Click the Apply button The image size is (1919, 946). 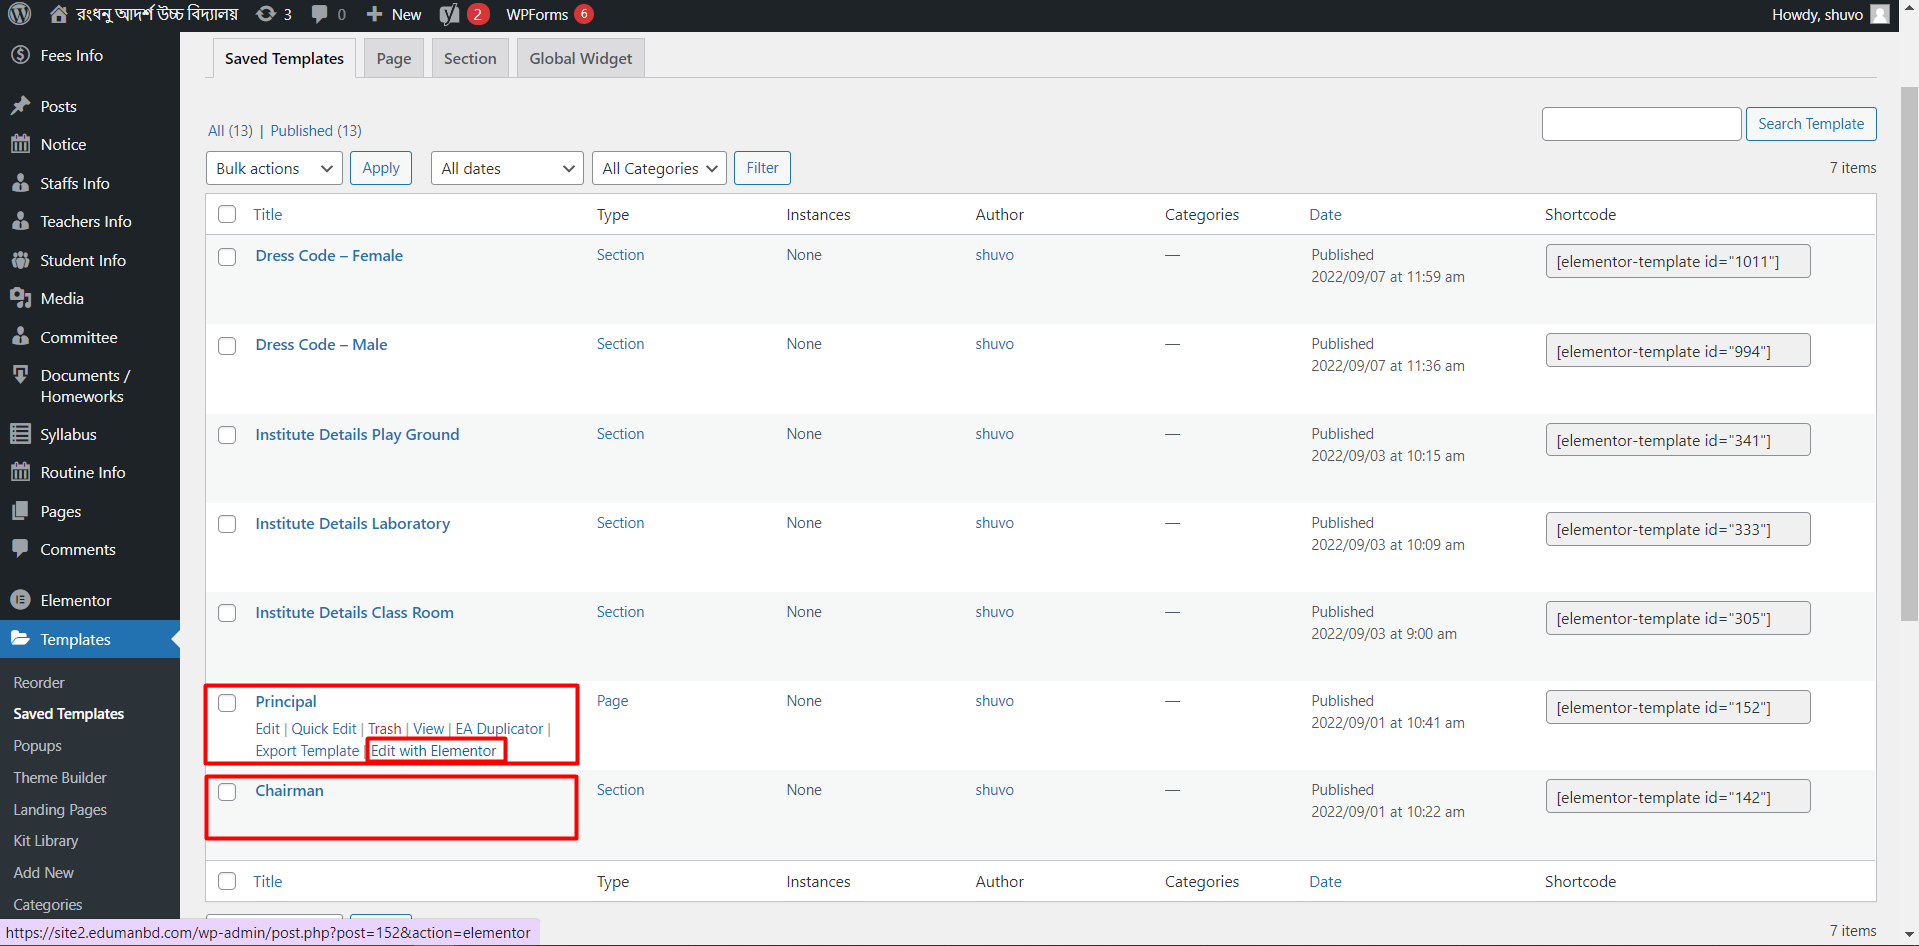pos(381,168)
